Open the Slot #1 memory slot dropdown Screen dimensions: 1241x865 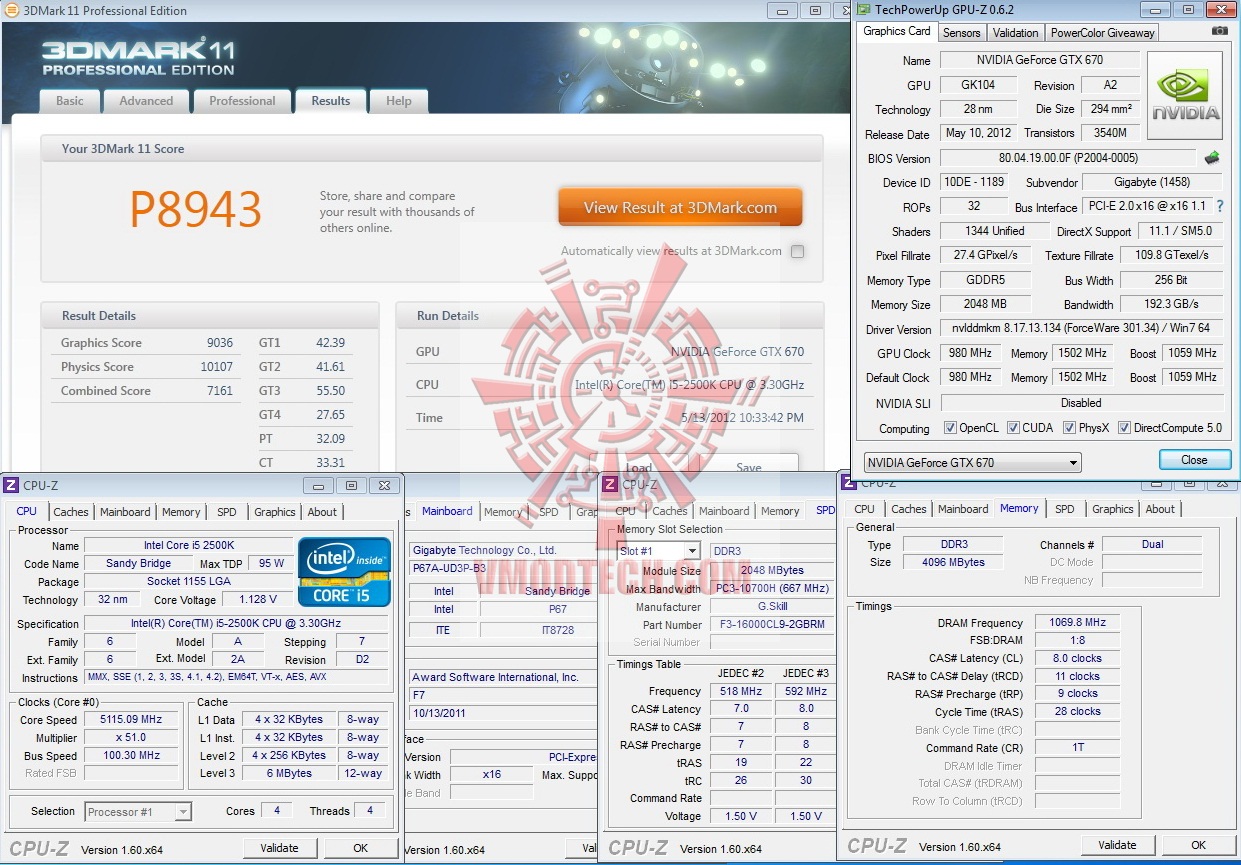point(659,551)
